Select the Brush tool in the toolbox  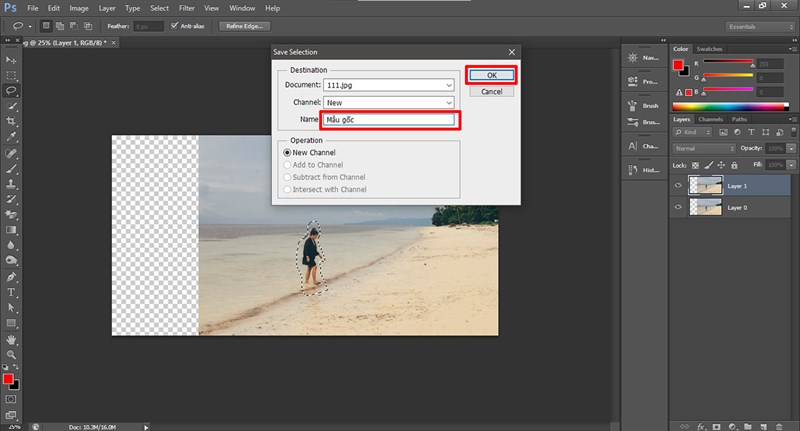[x=11, y=168]
